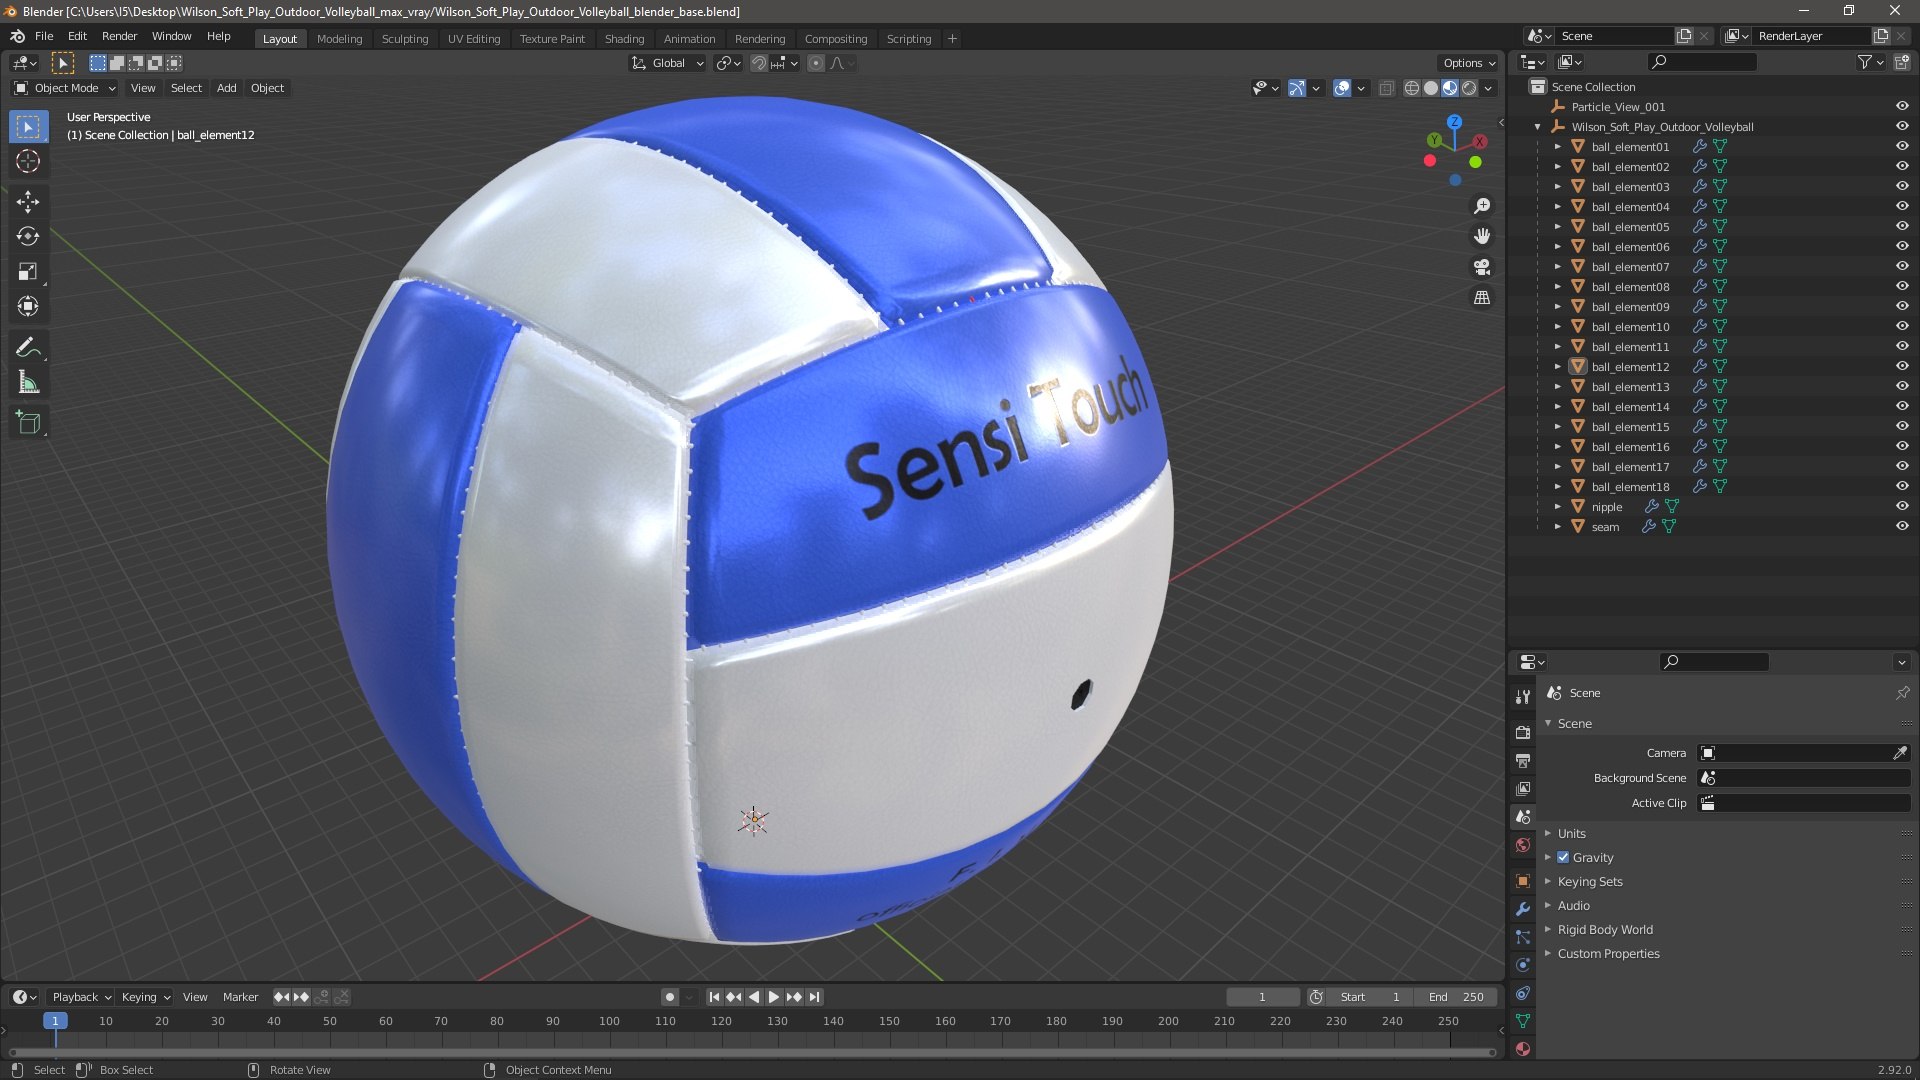Pick the Scale tool
This screenshot has height=1080, width=1920.
click(28, 271)
